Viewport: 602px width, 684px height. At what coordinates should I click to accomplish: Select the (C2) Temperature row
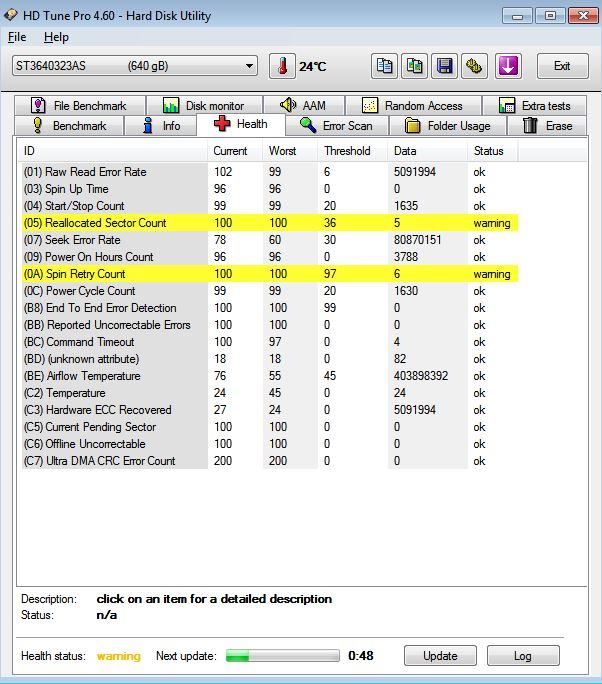pyautogui.click(x=270, y=393)
